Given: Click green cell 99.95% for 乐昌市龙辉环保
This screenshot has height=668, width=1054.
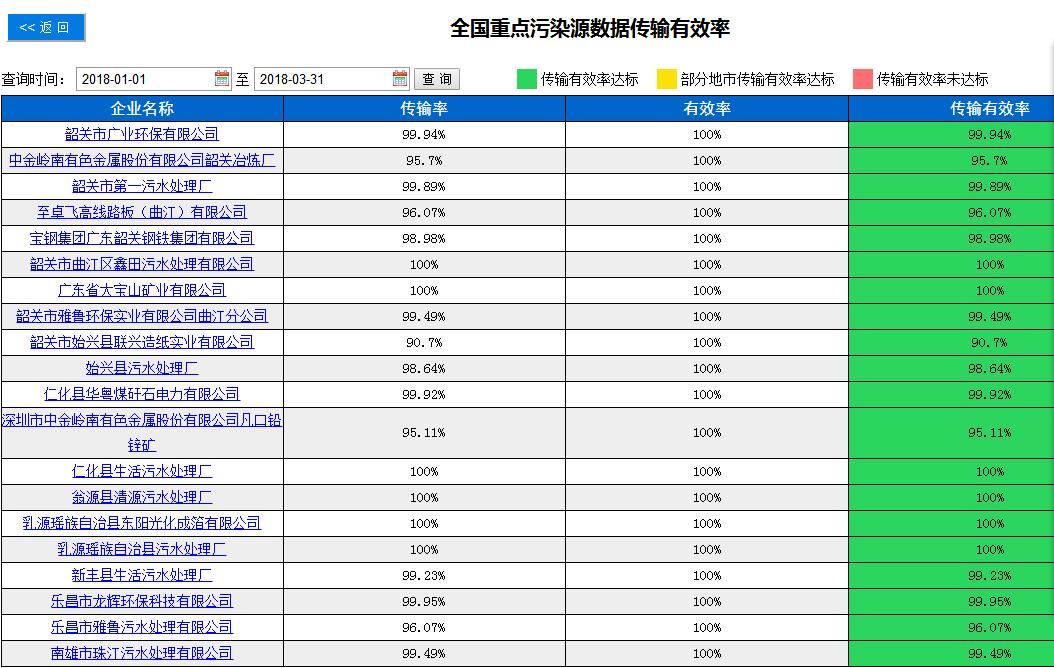Looking at the screenshot, I should pyautogui.click(x=951, y=601).
